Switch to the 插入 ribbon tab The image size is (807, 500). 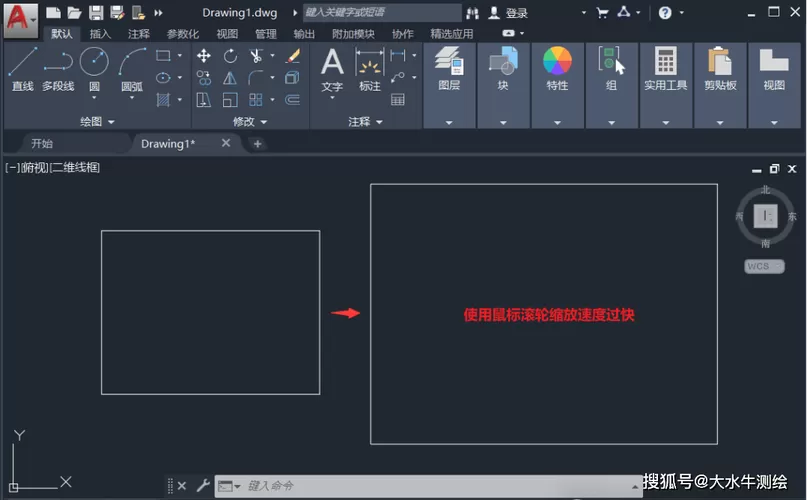(100, 34)
